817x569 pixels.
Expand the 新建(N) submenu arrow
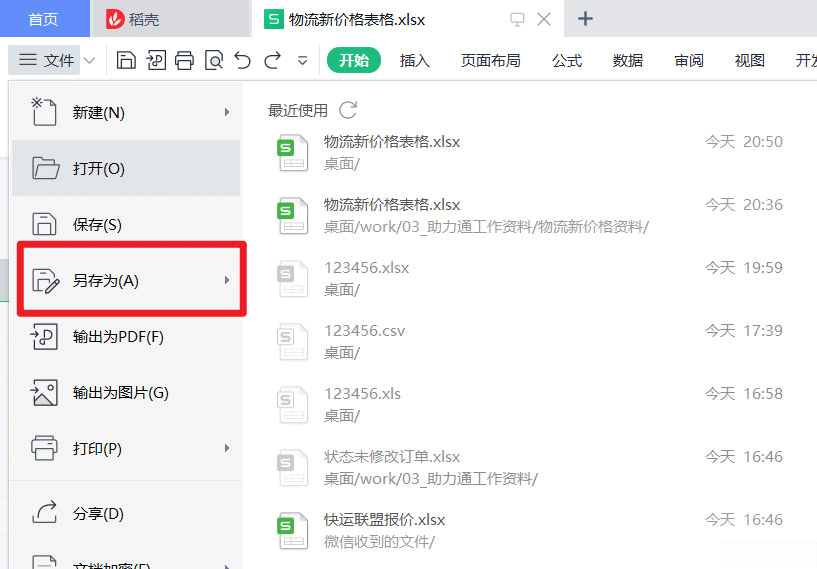coord(227,112)
